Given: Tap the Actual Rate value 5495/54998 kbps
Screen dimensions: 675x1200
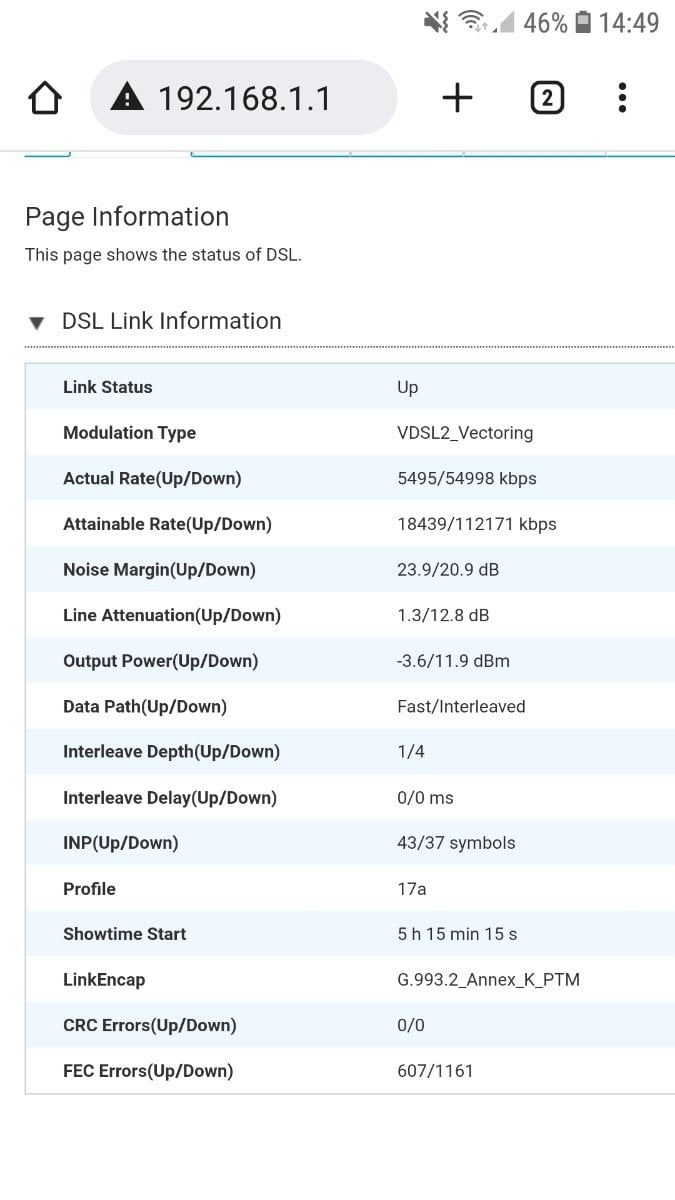Looking at the screenshot, I should (467, 479).
